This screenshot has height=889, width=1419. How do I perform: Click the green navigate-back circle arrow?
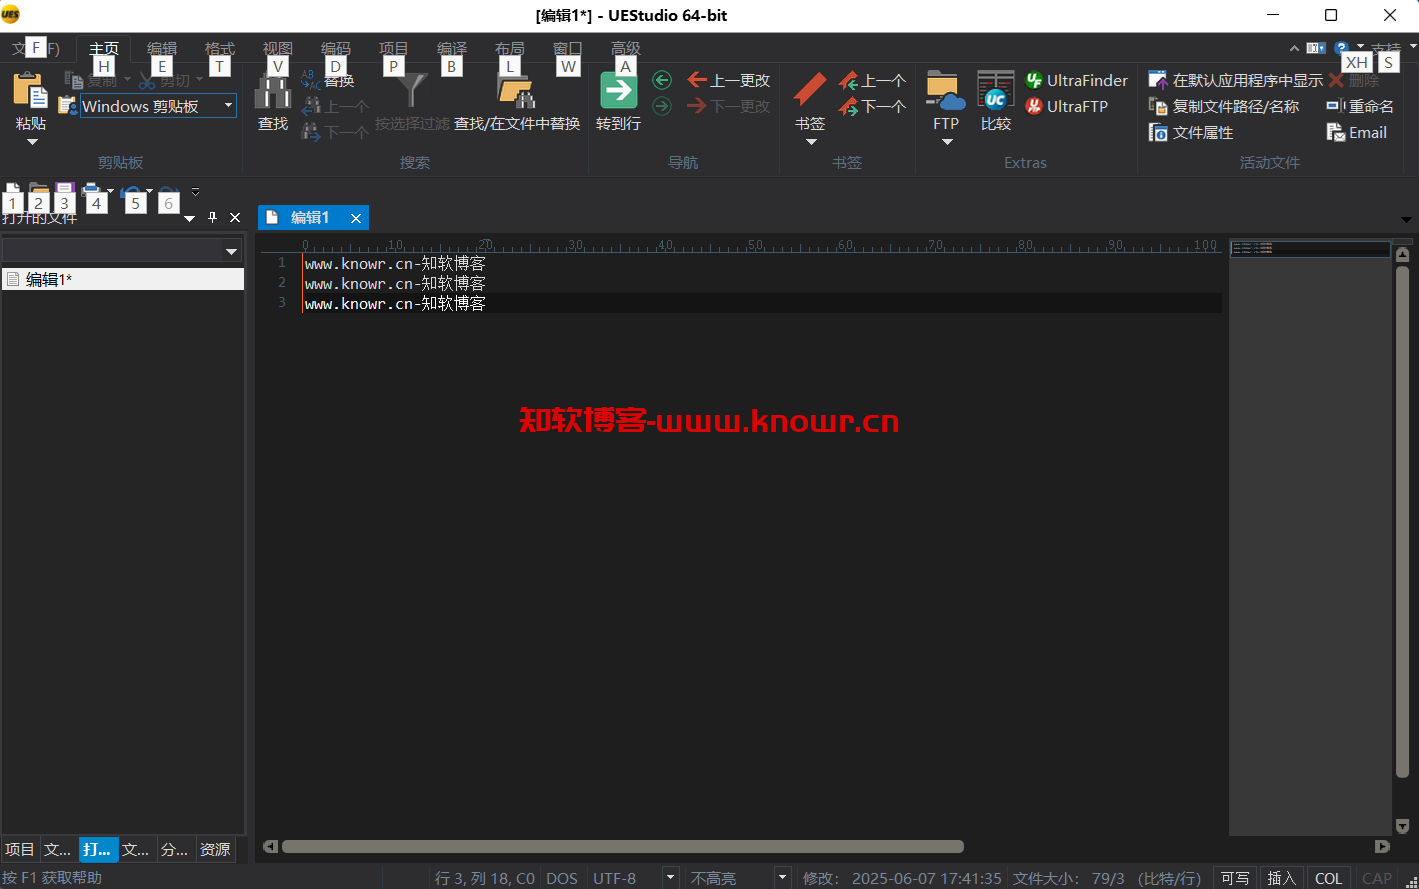pos(661,80)
